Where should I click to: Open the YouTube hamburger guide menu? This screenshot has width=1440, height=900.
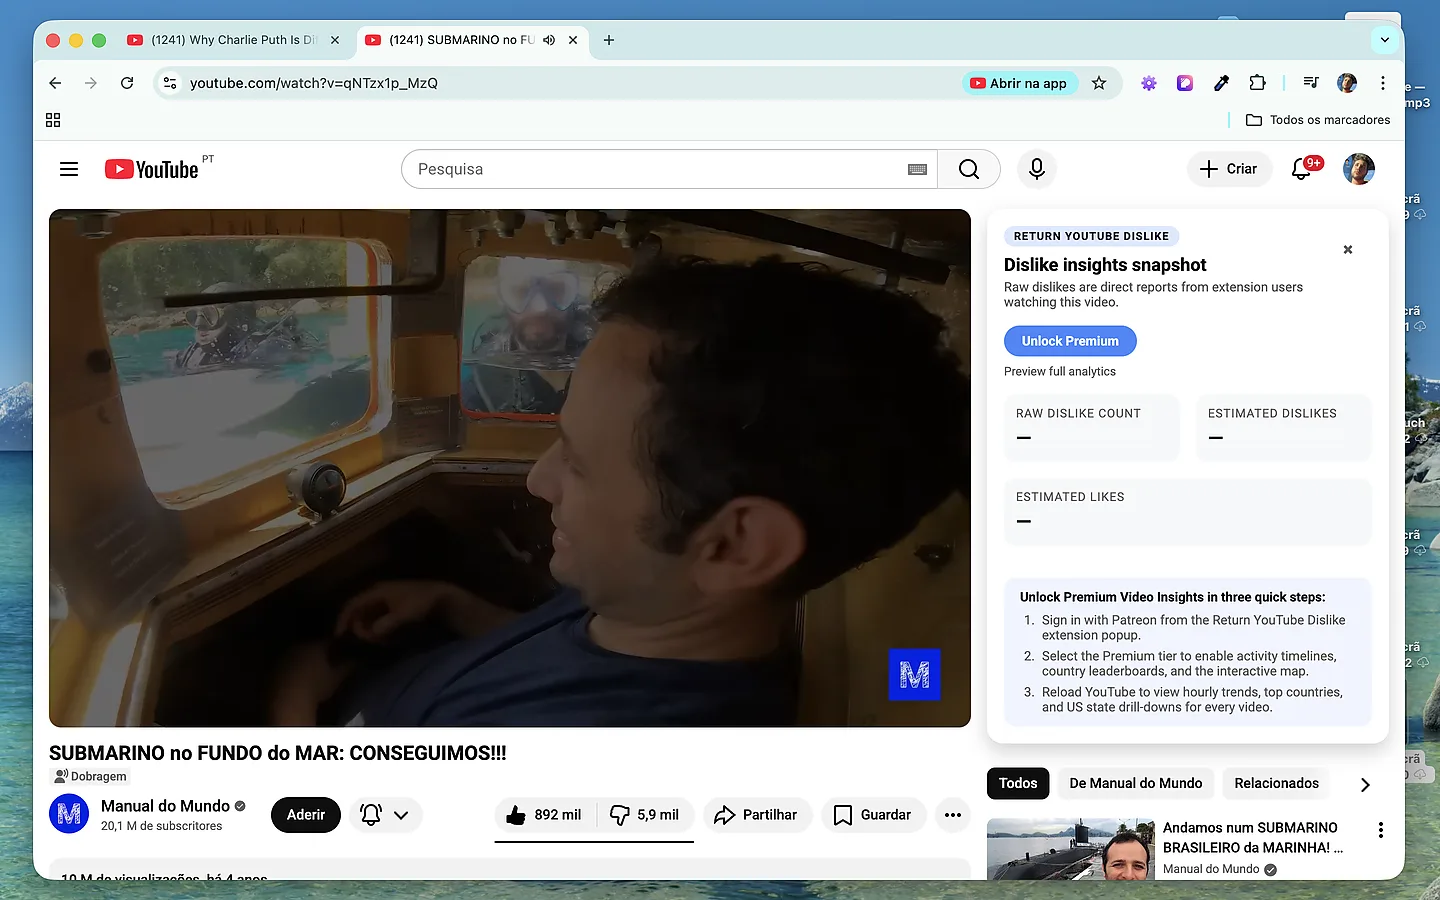pos(69,169)
